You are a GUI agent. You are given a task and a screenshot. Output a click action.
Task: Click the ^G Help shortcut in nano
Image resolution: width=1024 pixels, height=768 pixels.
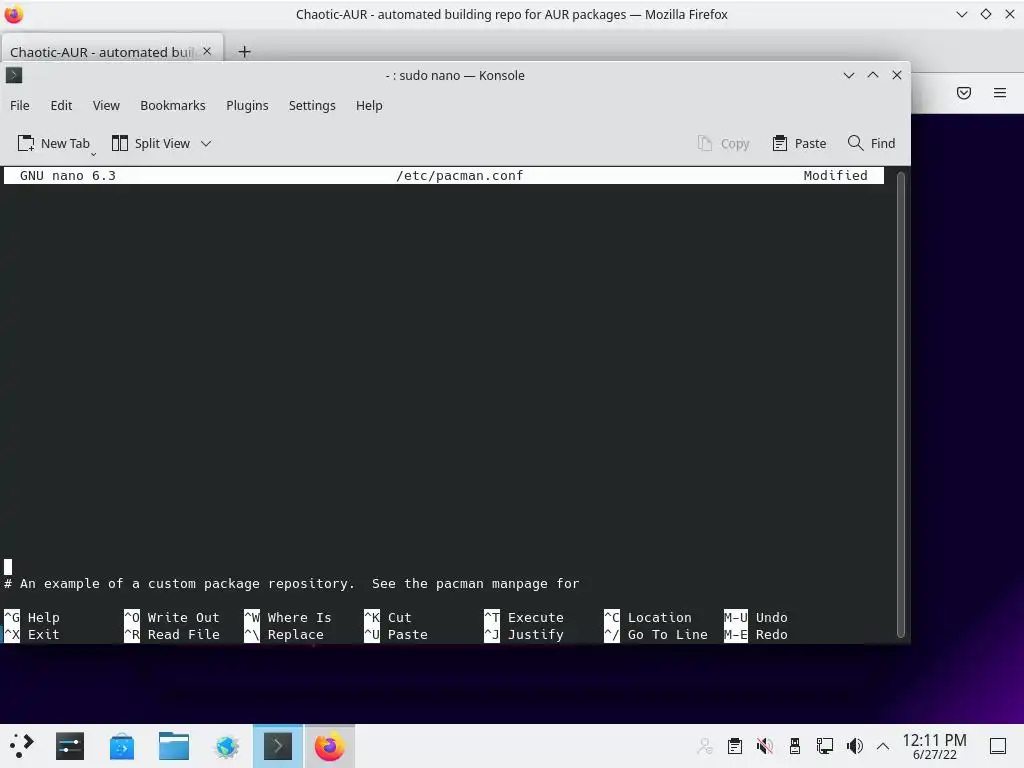click(x=32, y=617)
